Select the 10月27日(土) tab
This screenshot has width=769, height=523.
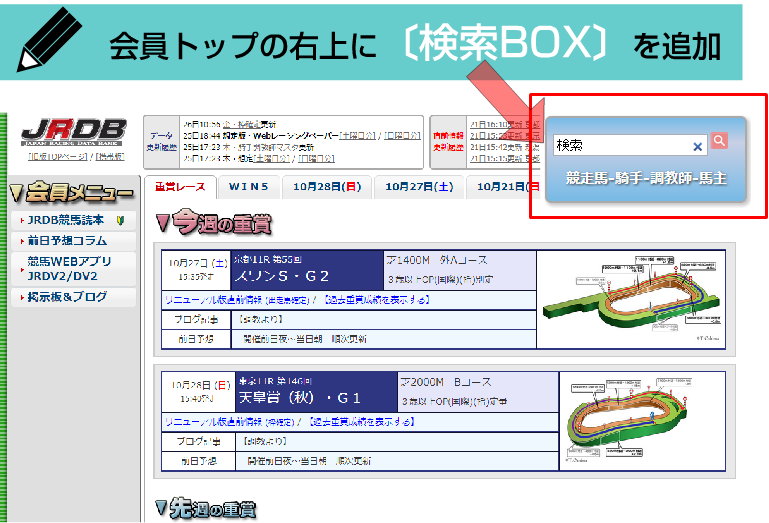(x=419, y=187)
